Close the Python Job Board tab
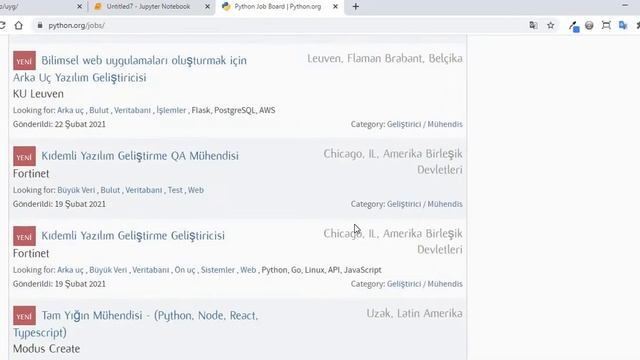This screenshot has width=640, height=360. point(336,7)
